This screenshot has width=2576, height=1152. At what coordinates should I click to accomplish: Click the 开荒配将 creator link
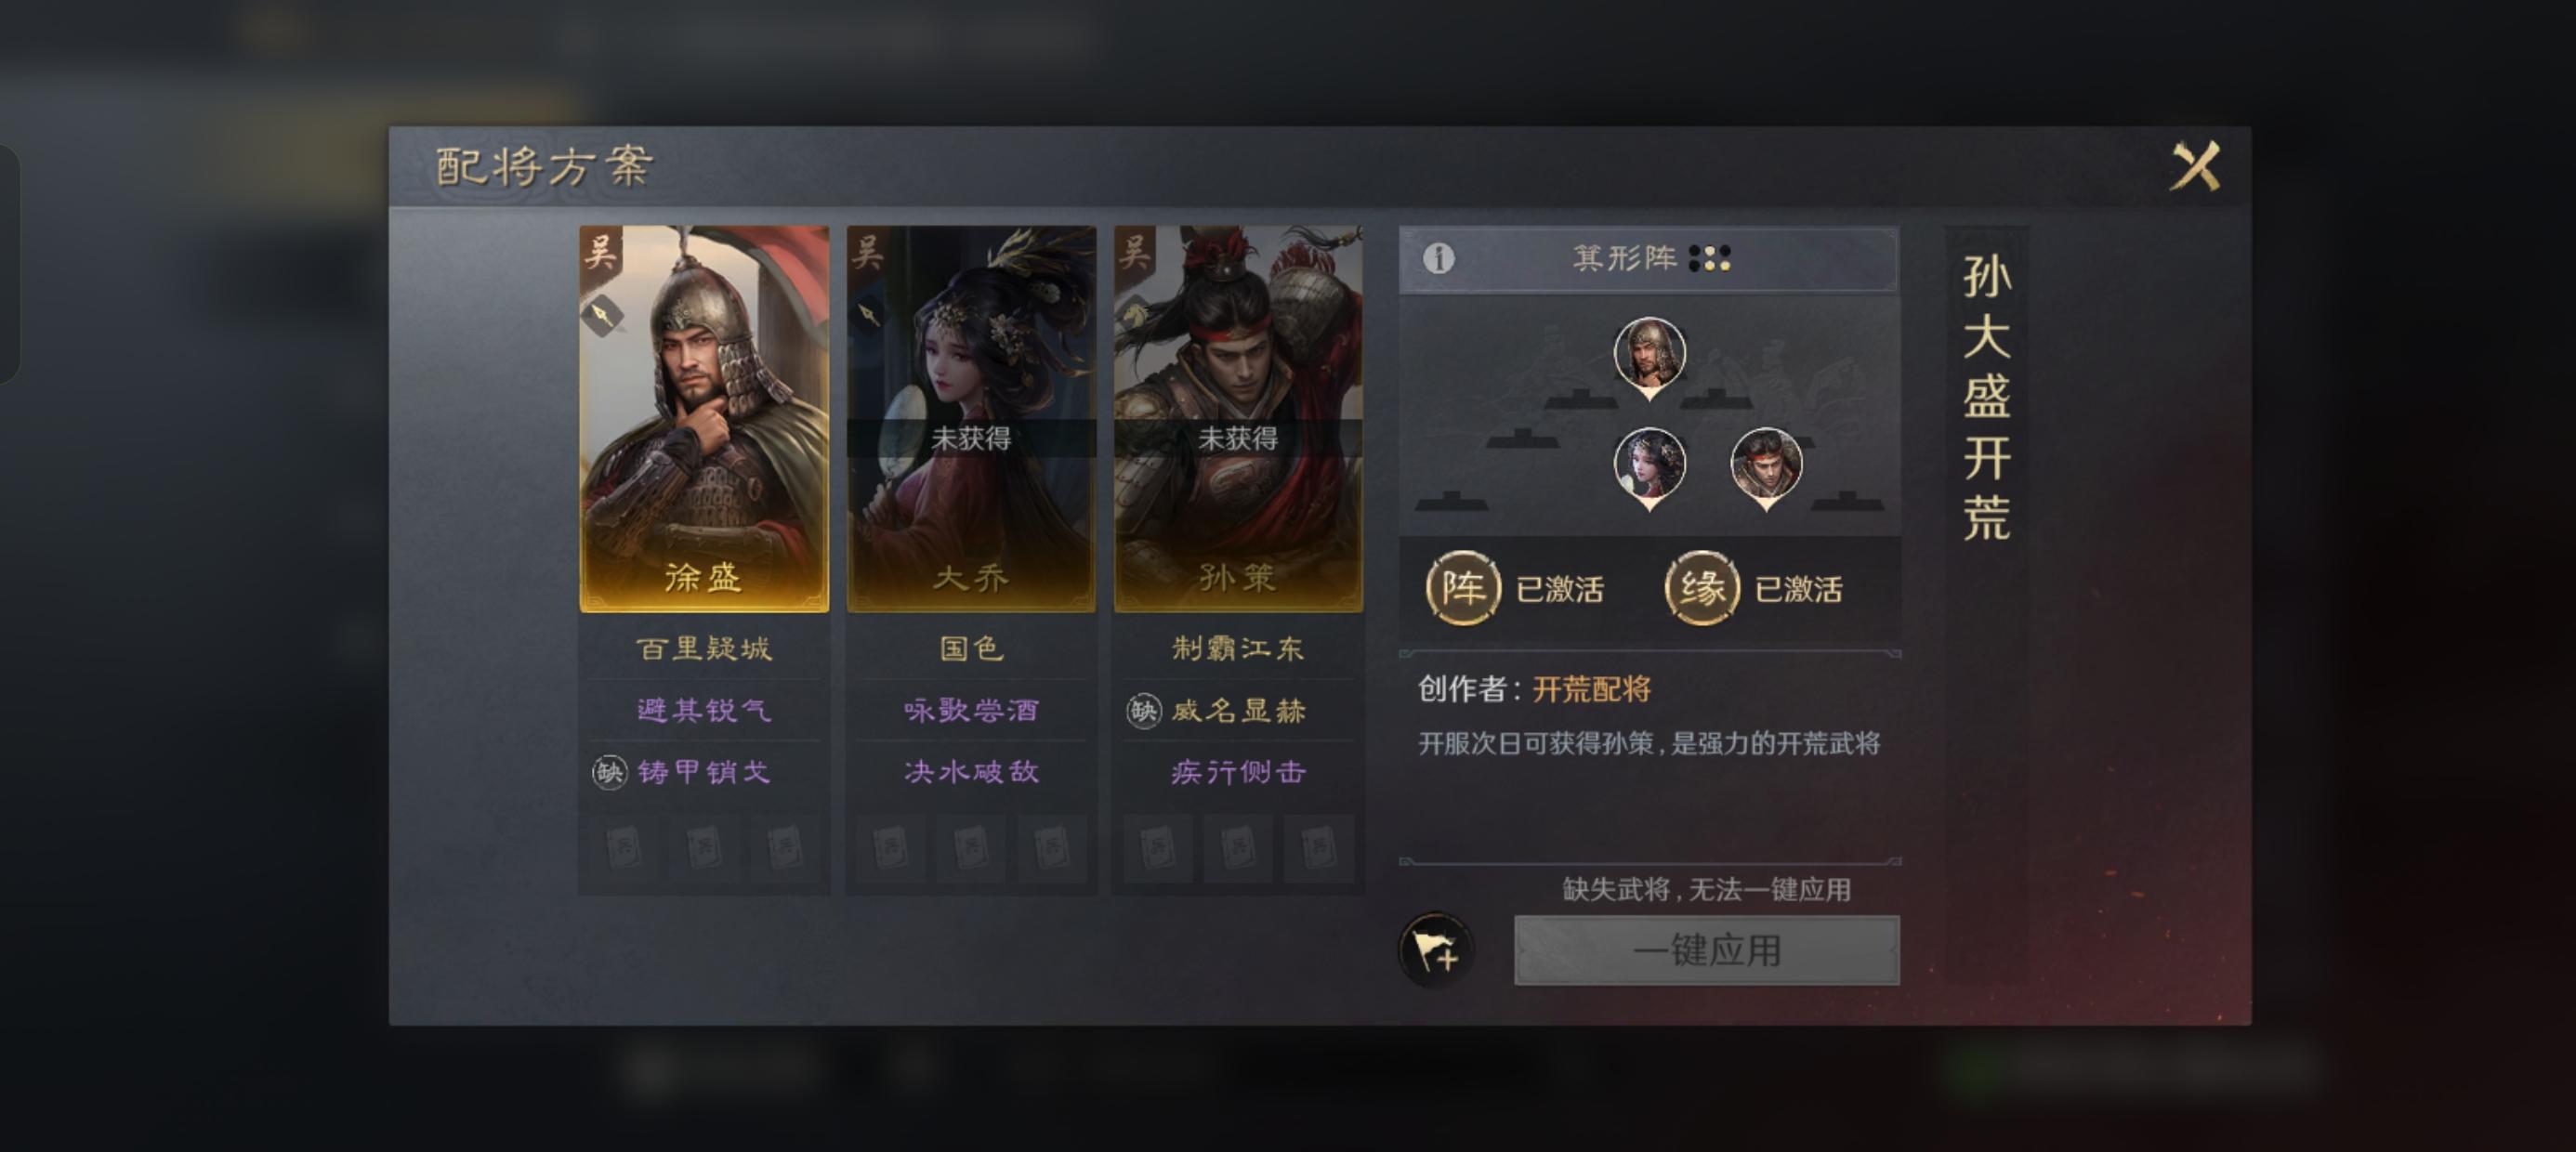1592,689
